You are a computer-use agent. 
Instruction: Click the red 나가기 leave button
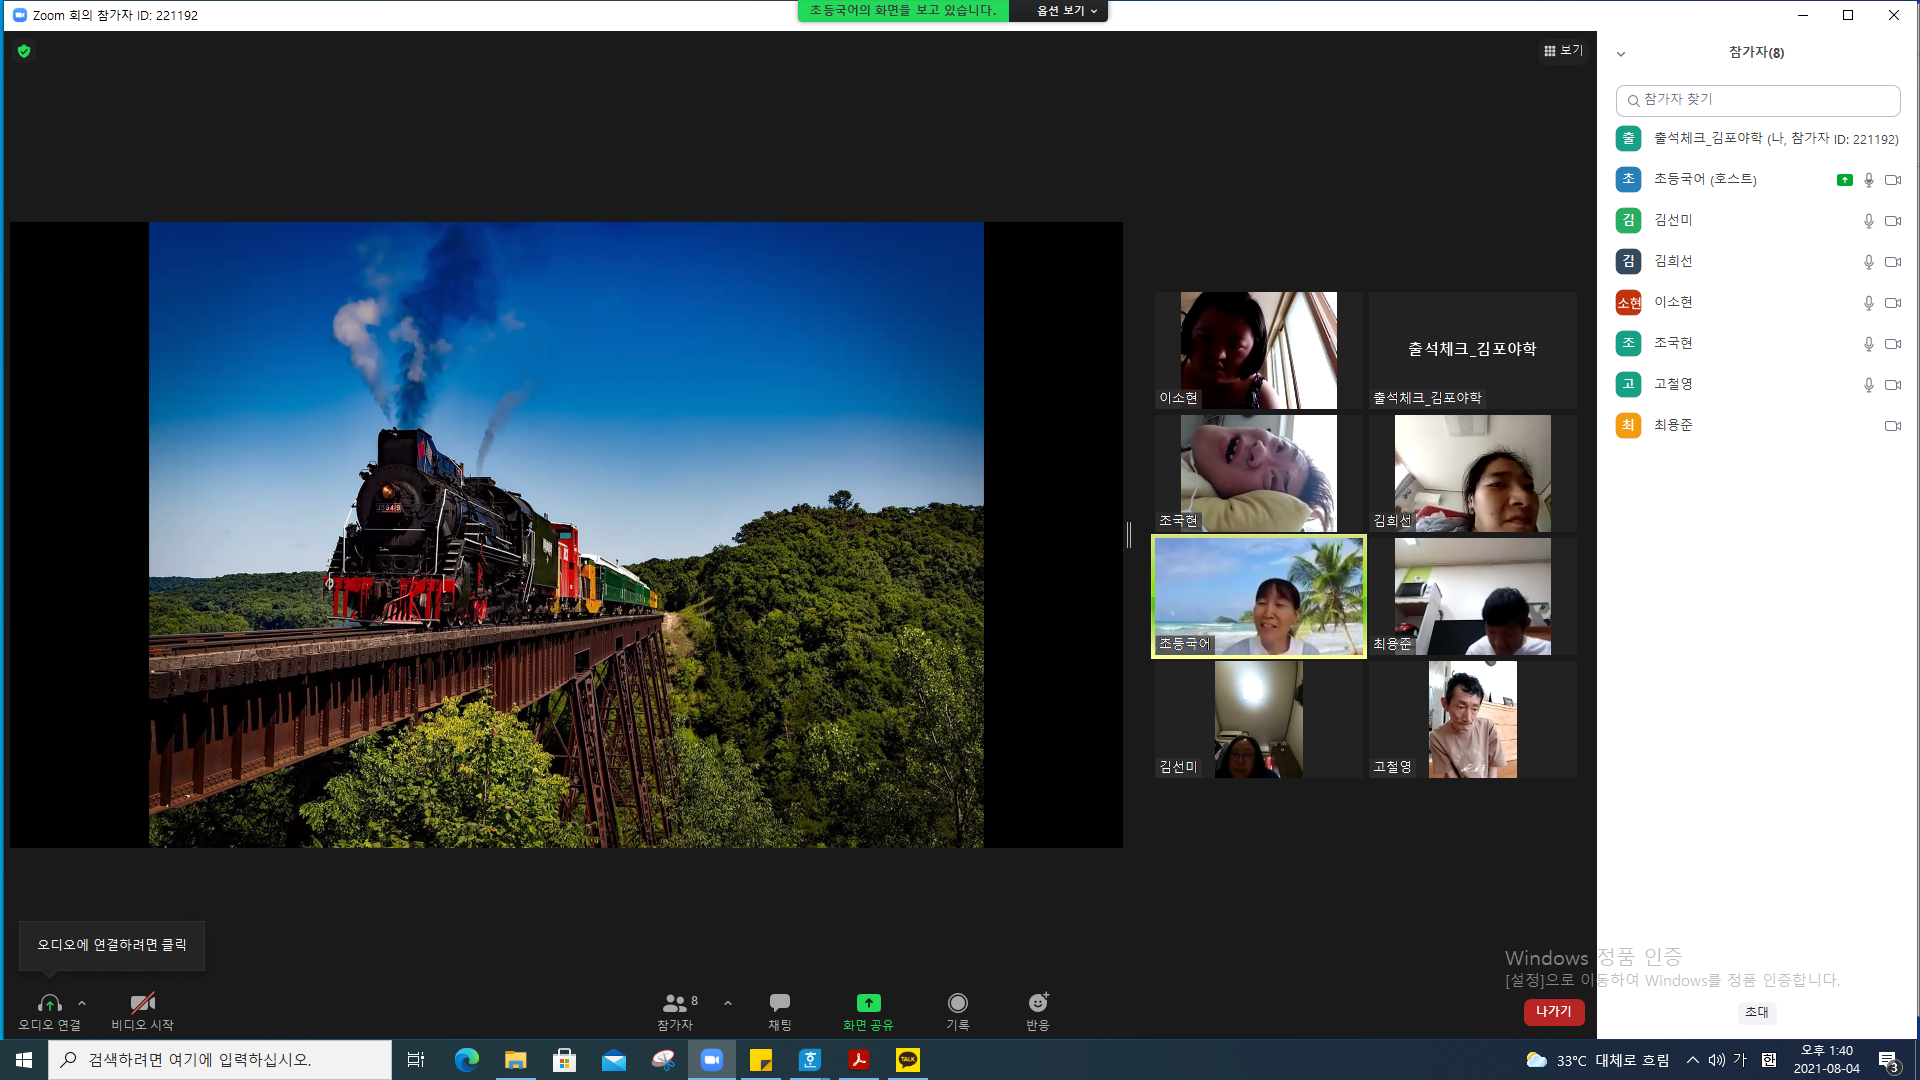pyautogui.click(x=1554, y=1012)
